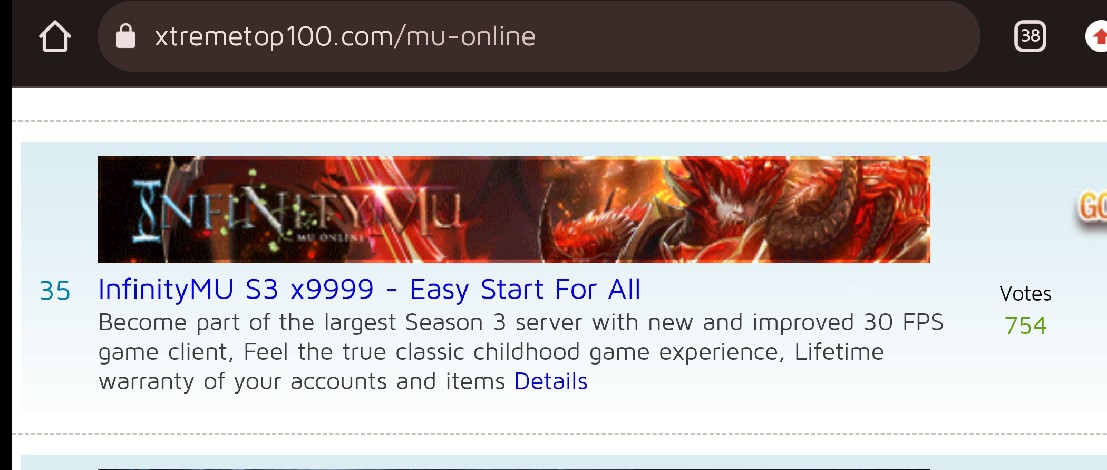Image resolution: width=1107 pixels, height=470 pixels.
Task: Click the Votes label
Action: click(1025, 294)
